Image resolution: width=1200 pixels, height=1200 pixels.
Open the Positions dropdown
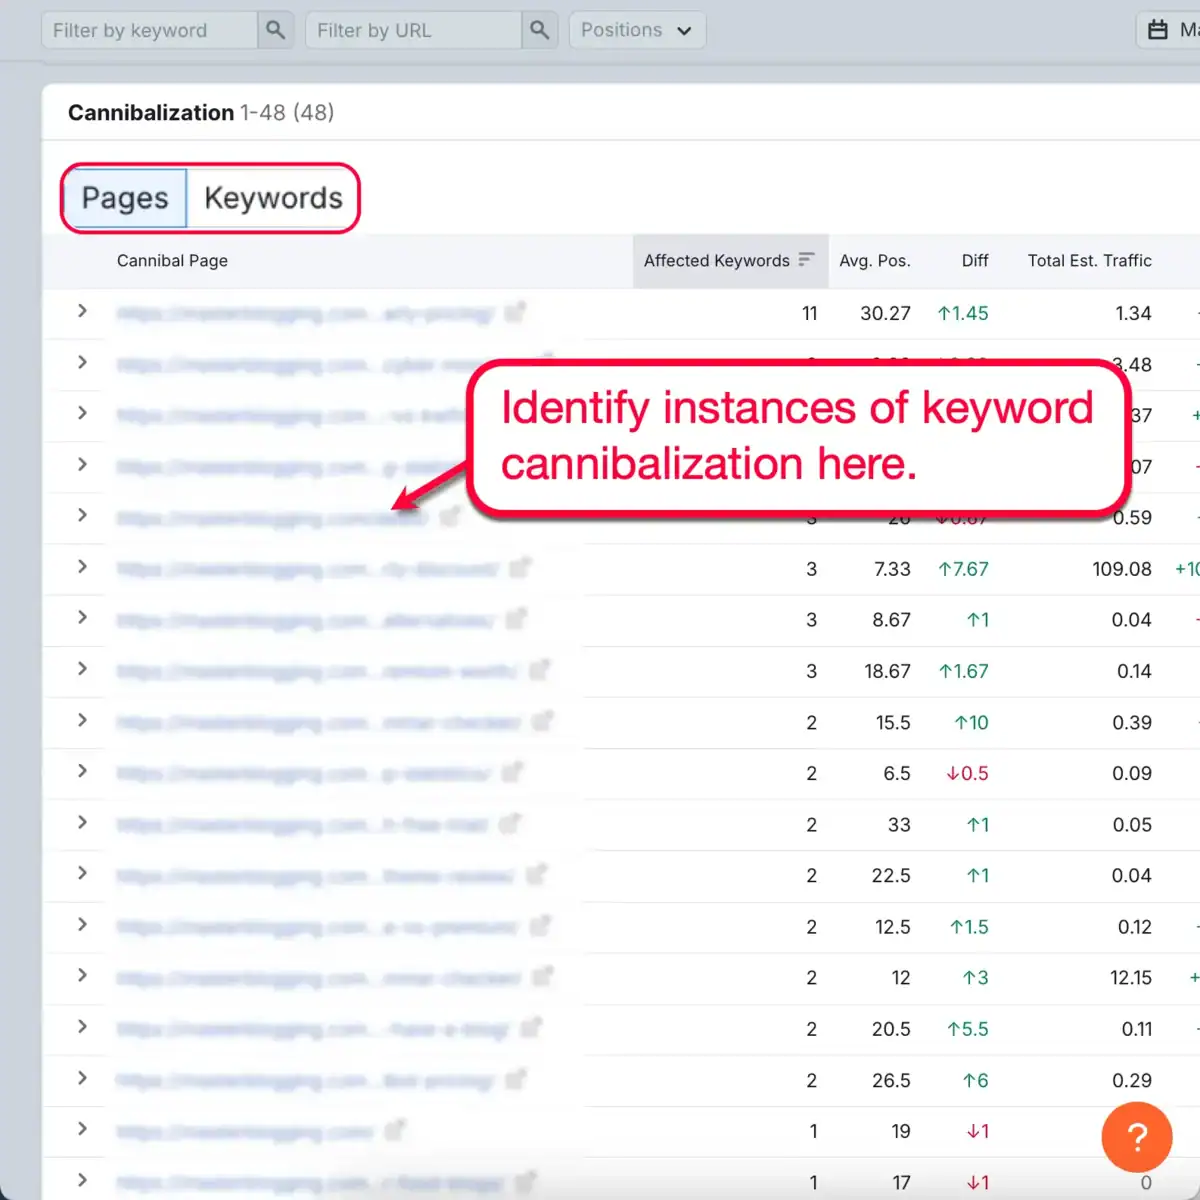tap(637, 30)
